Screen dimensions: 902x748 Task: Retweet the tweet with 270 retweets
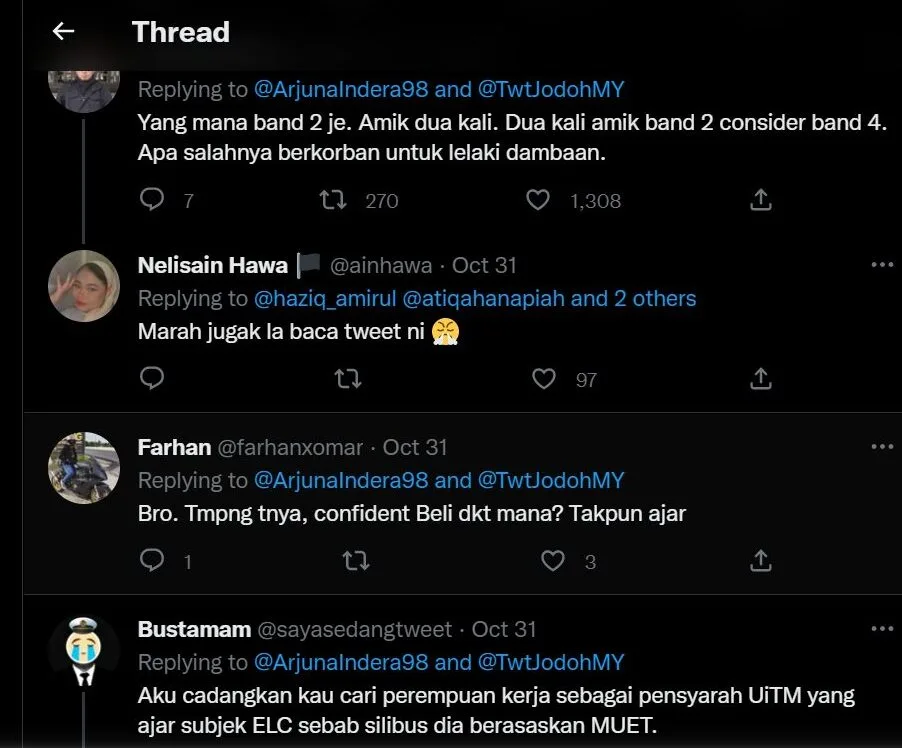[x=333, y=200]
